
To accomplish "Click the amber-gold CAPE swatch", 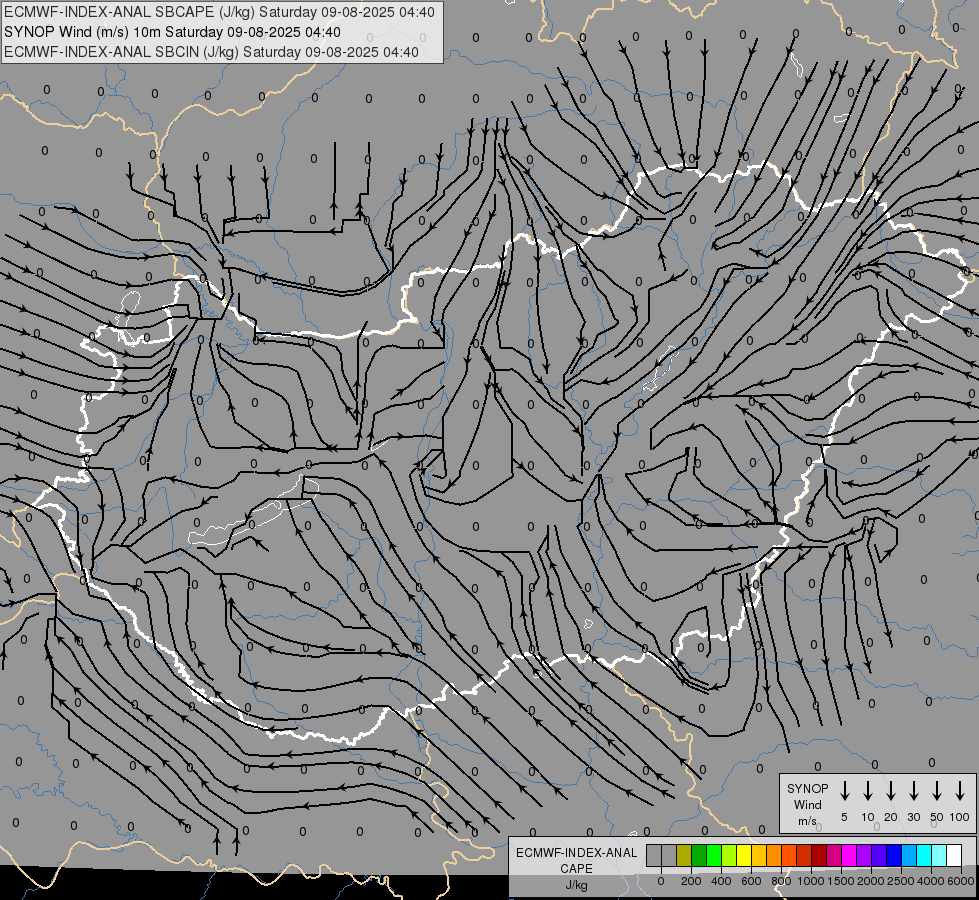I will pyautogui.click(x=759, y=855).
